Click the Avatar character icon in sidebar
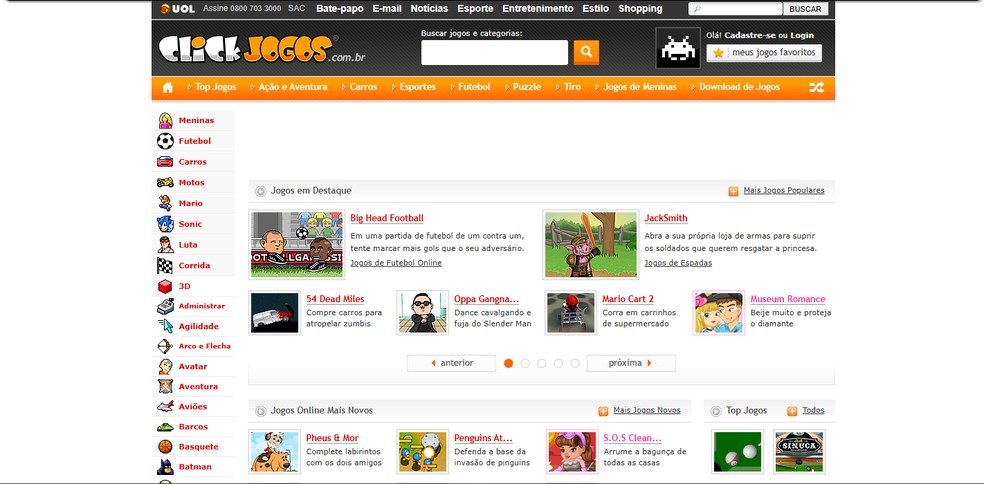 [165, 367]
